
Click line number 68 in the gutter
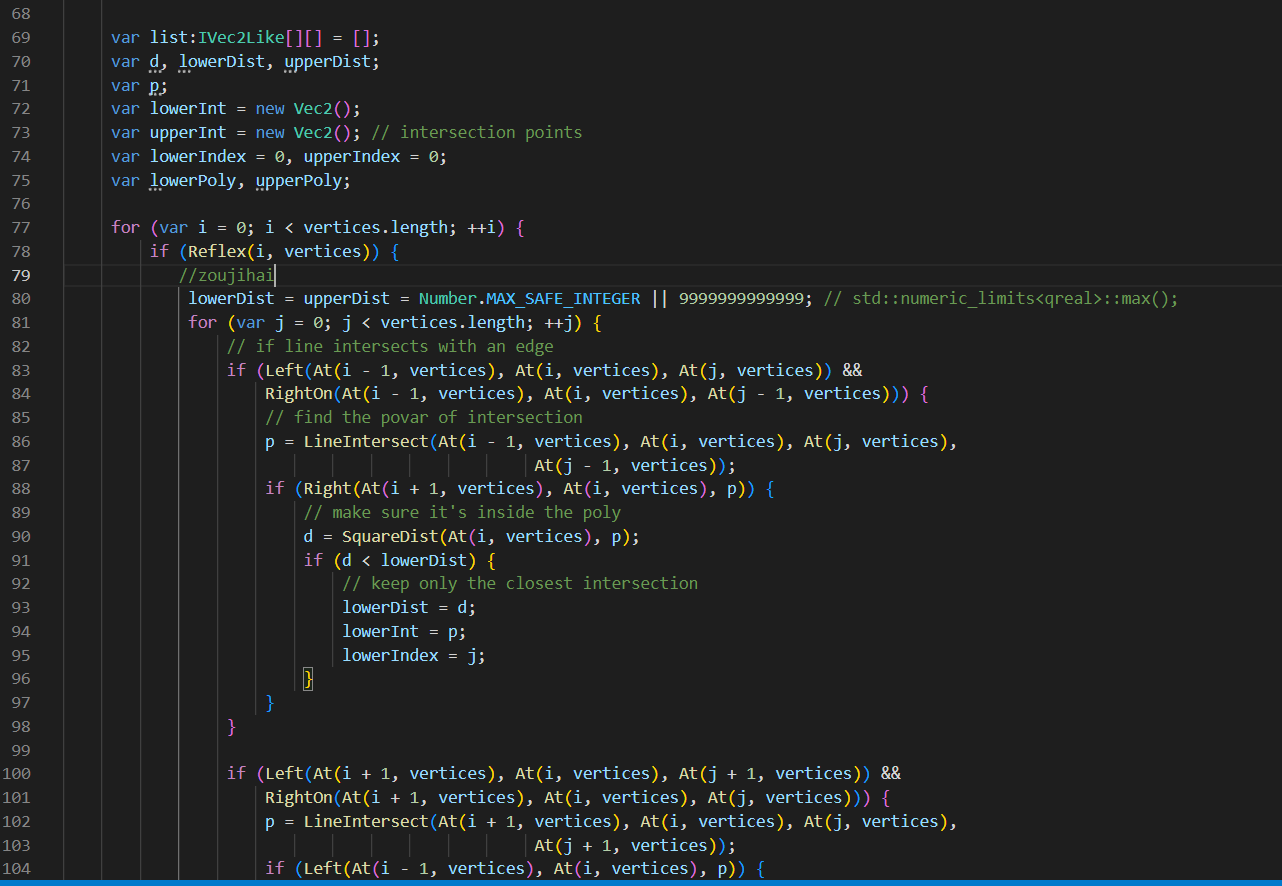click(21, 14)
